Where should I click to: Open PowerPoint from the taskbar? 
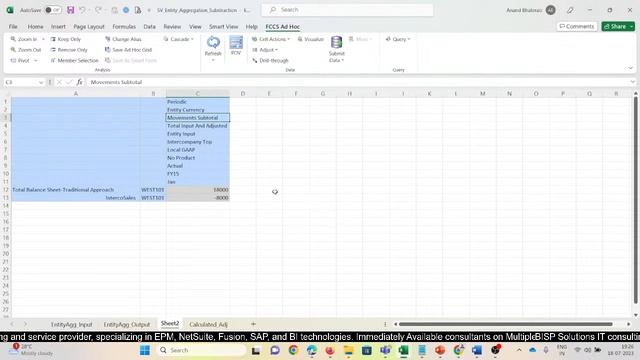pyautogui.click(x=440, y=350)
